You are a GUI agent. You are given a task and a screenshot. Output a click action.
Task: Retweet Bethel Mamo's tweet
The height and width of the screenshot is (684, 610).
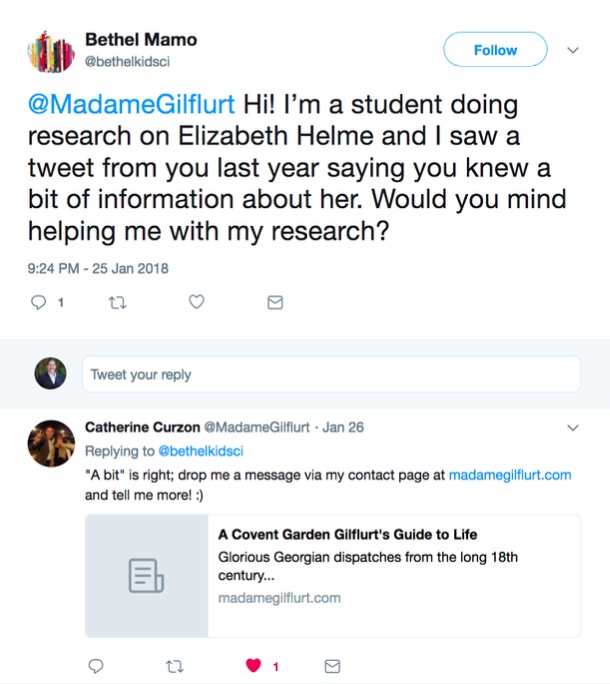pyautogui.click(x=118, y=302)
